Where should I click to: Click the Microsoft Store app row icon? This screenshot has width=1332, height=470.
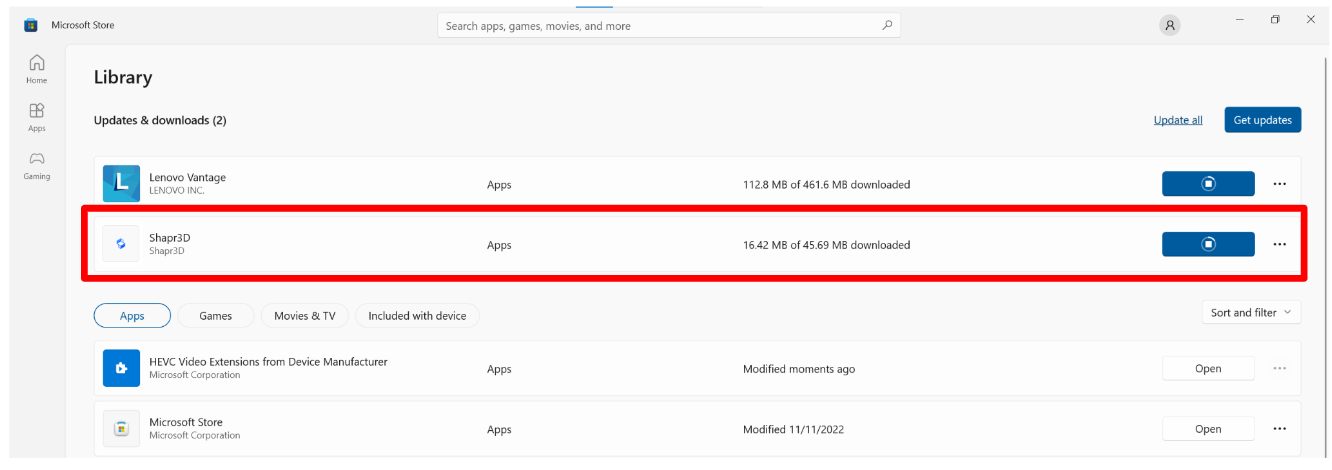(121, 429)
